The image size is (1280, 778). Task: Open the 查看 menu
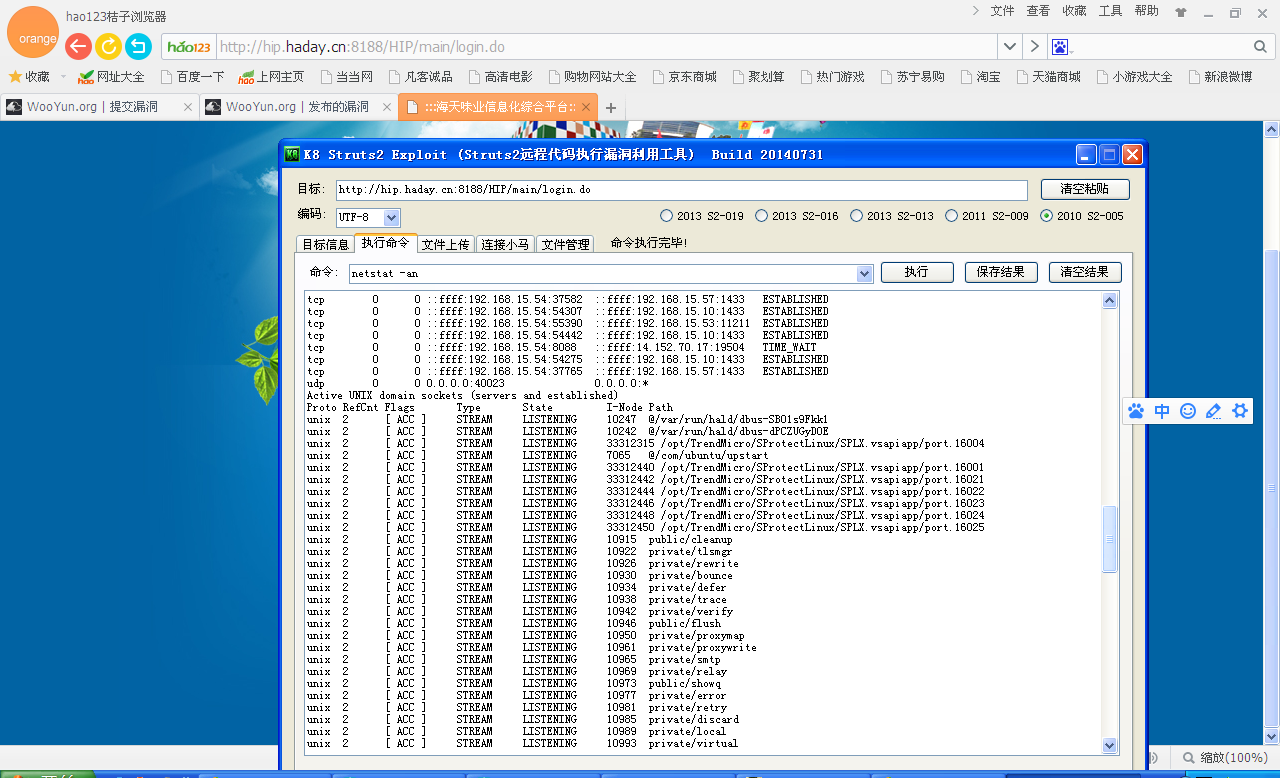pos(1038,11)
